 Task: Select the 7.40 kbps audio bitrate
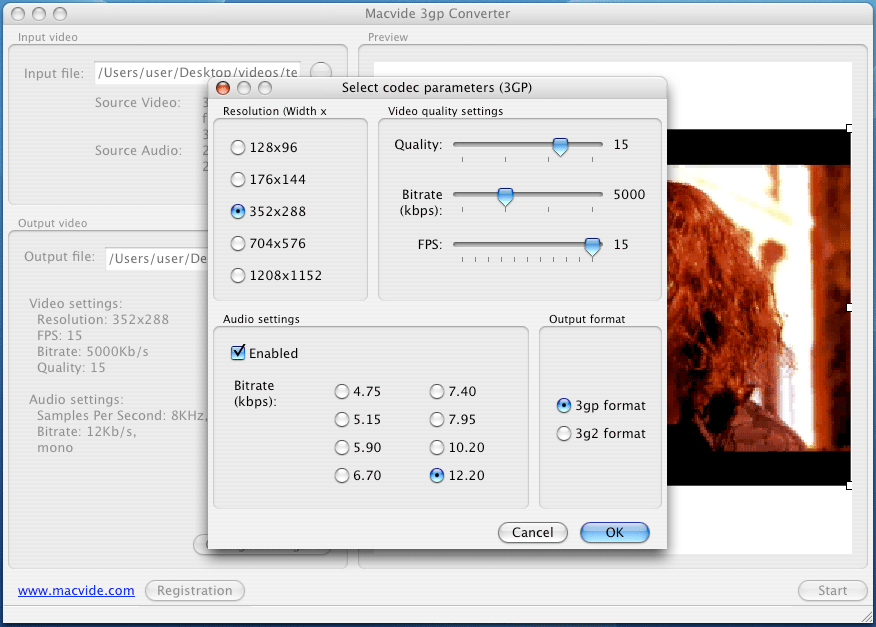tap(437, 392)
